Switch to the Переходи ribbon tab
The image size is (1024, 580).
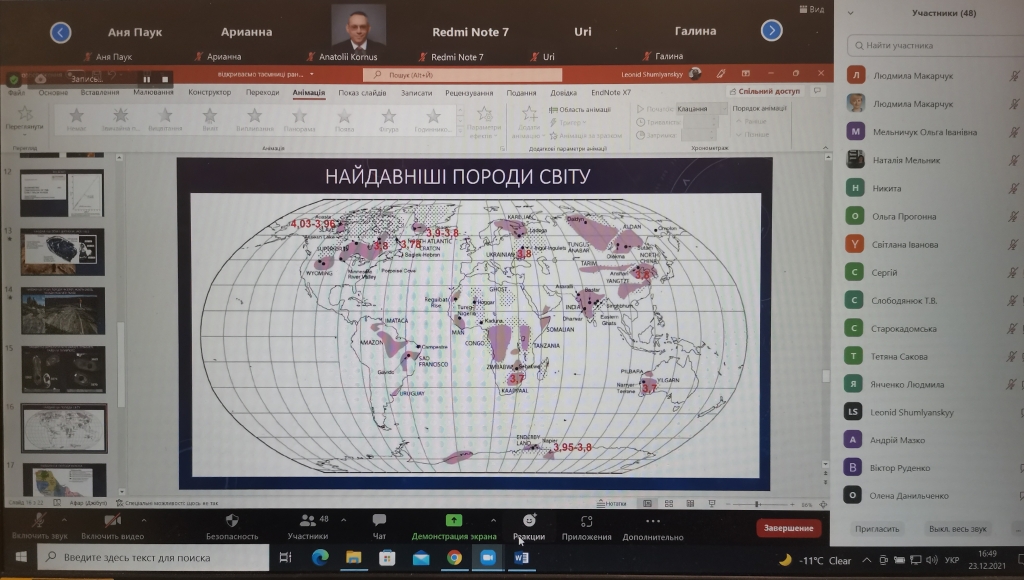click(262, 93)
